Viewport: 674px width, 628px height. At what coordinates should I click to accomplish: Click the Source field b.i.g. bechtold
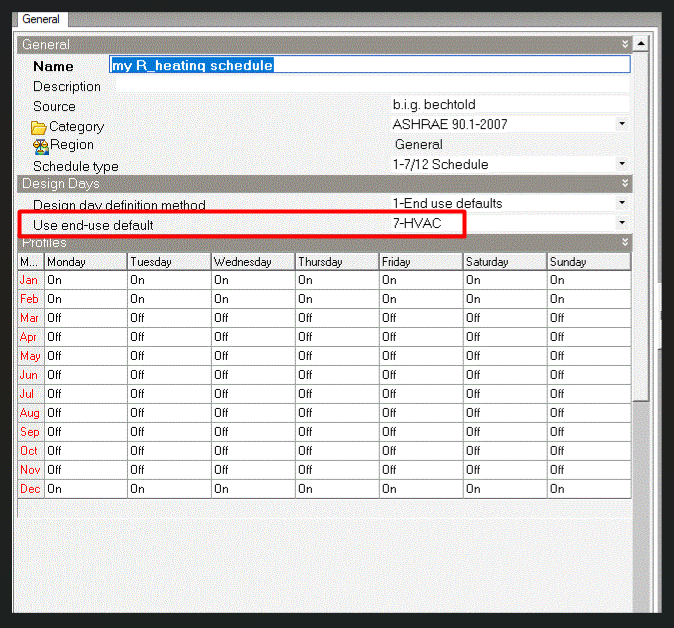coord(510,104)
